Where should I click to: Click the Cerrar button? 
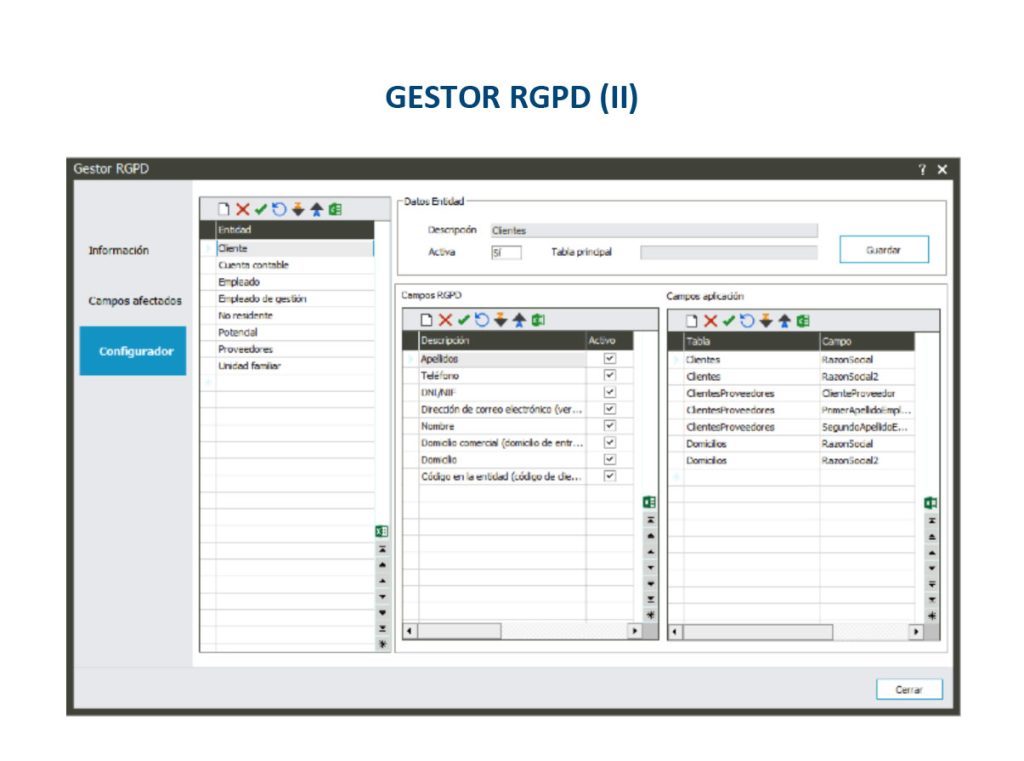coord(909,689)
